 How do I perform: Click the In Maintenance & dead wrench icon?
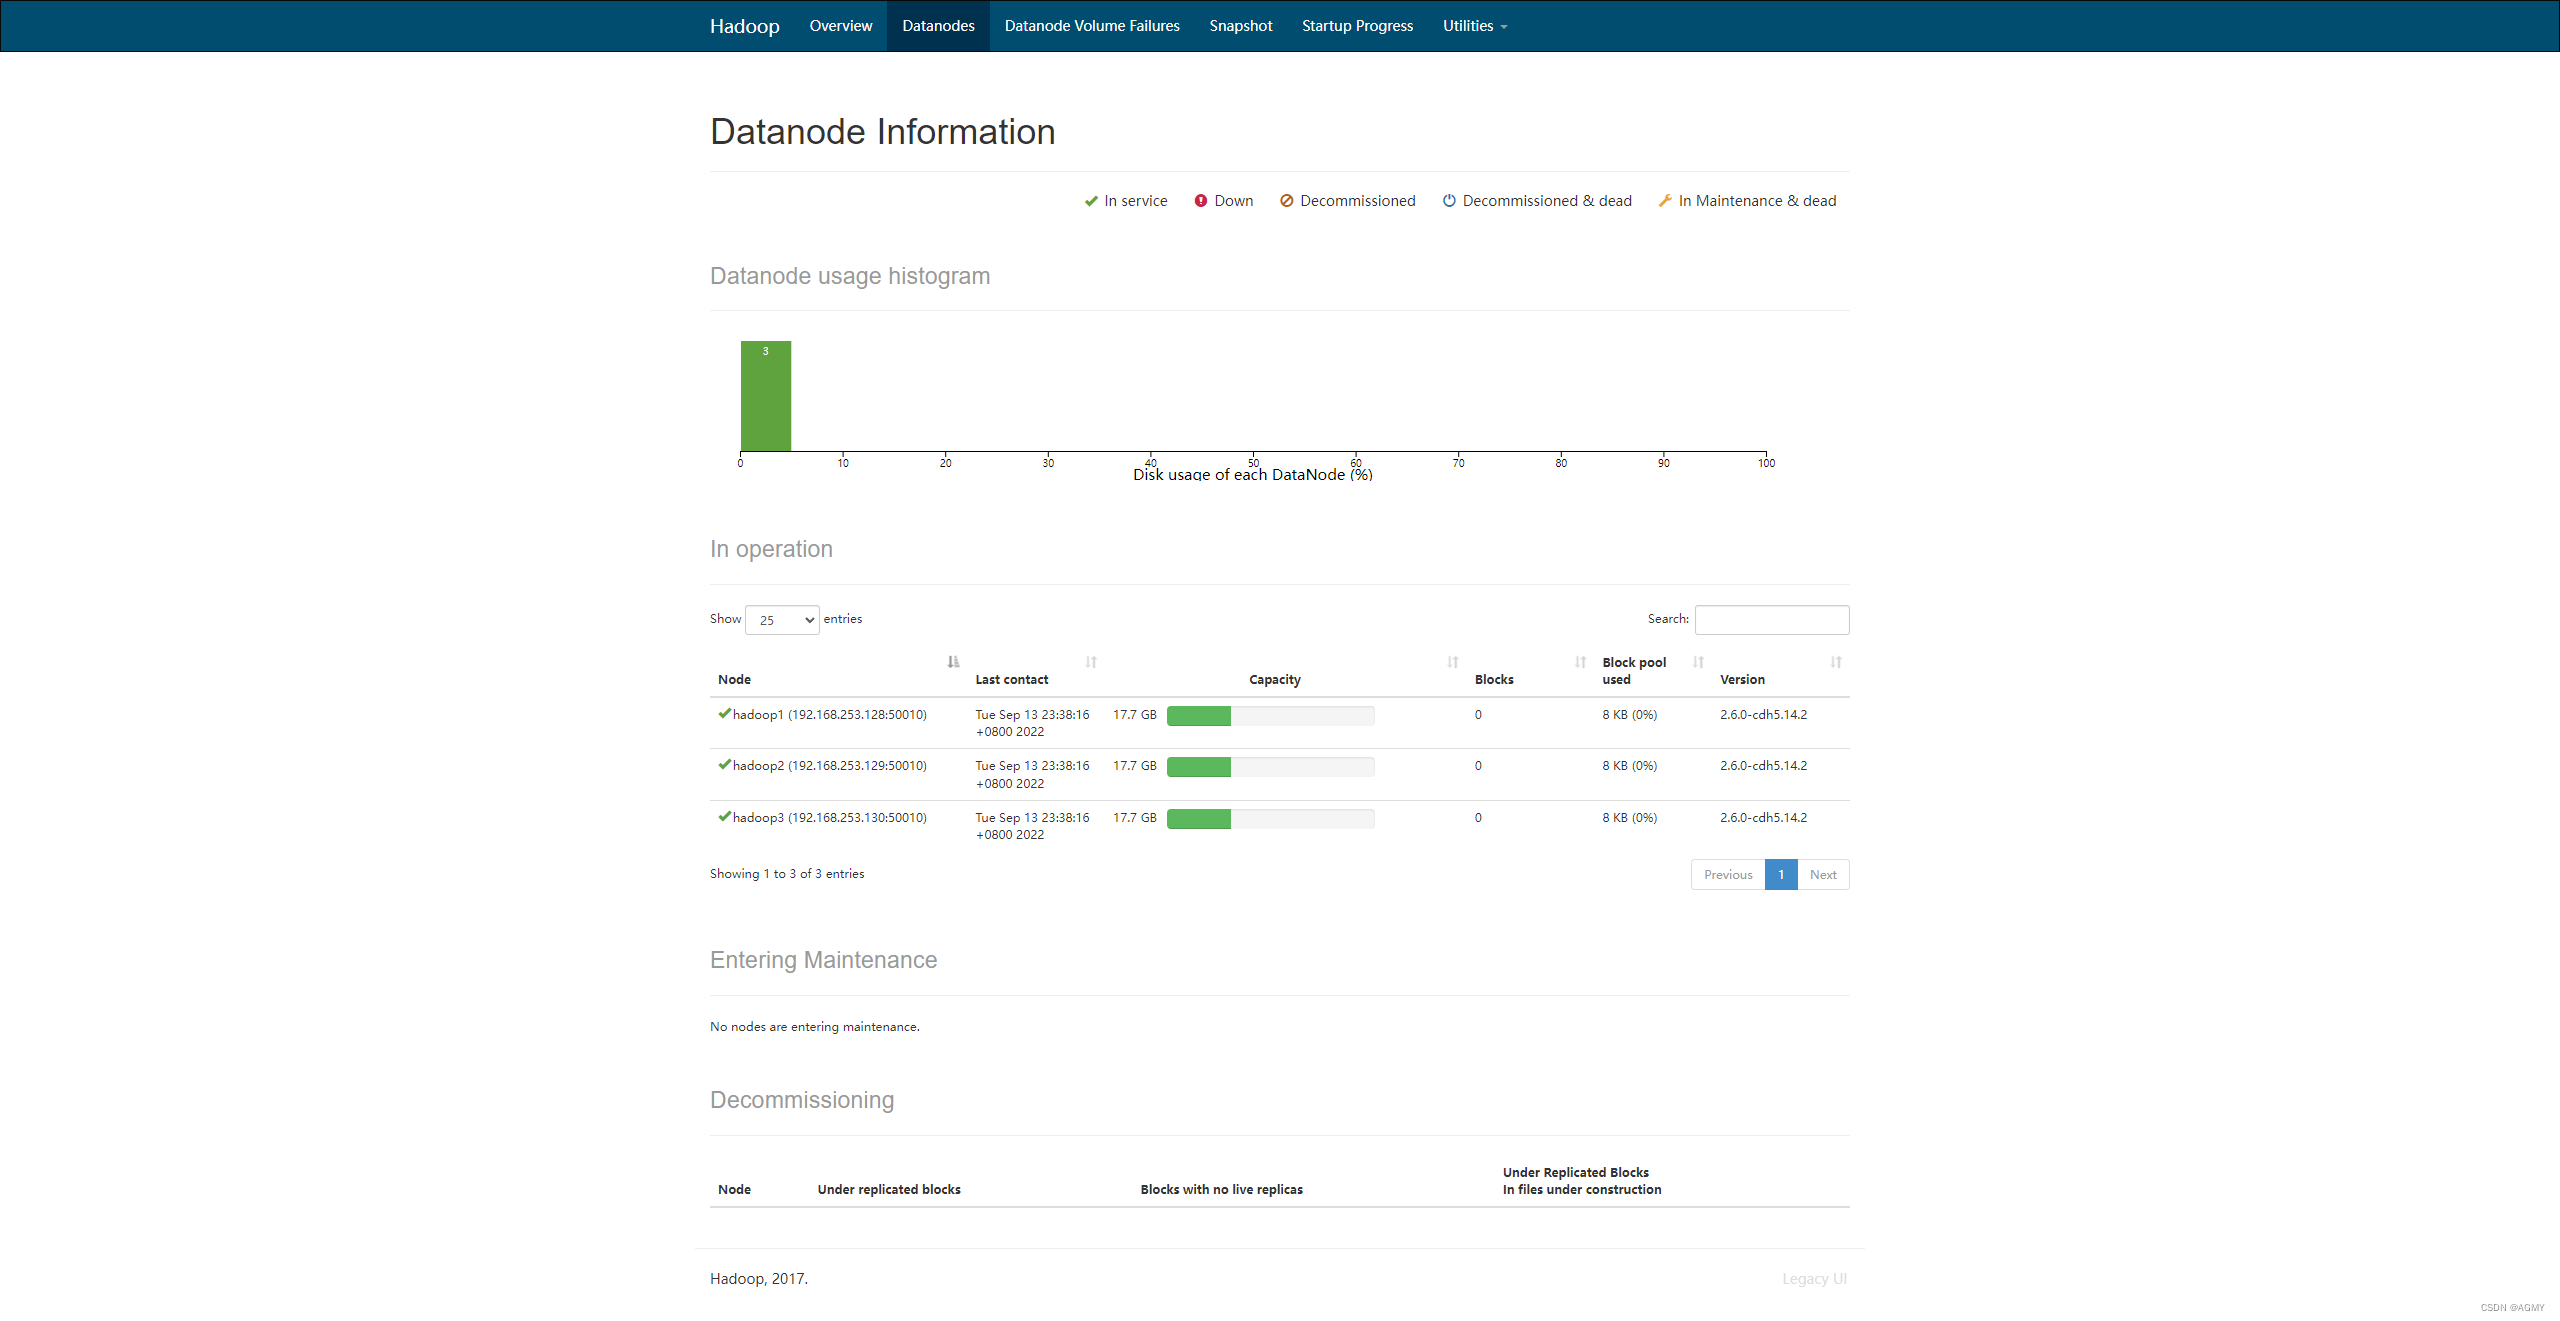[x=1665, y=201]
